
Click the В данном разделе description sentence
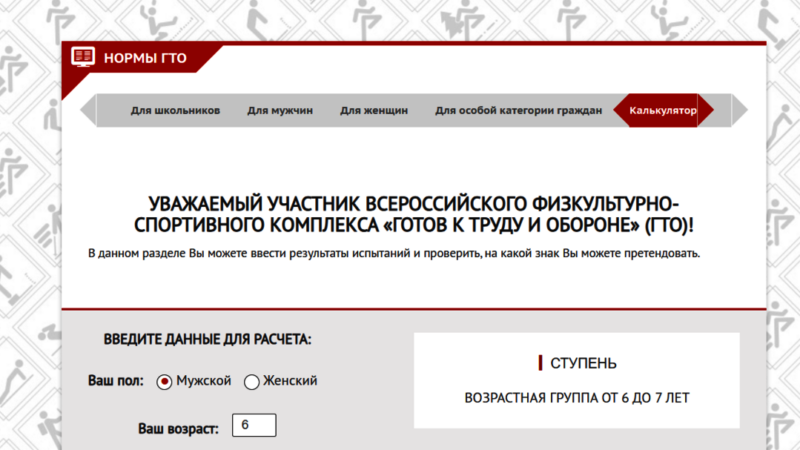click(x=394, y=254)
